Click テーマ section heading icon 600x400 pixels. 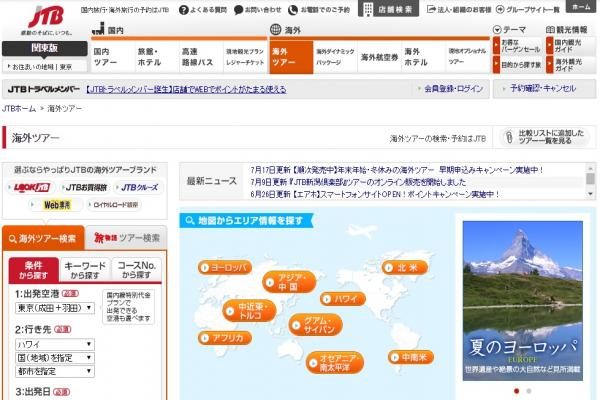tap(497, 30)
